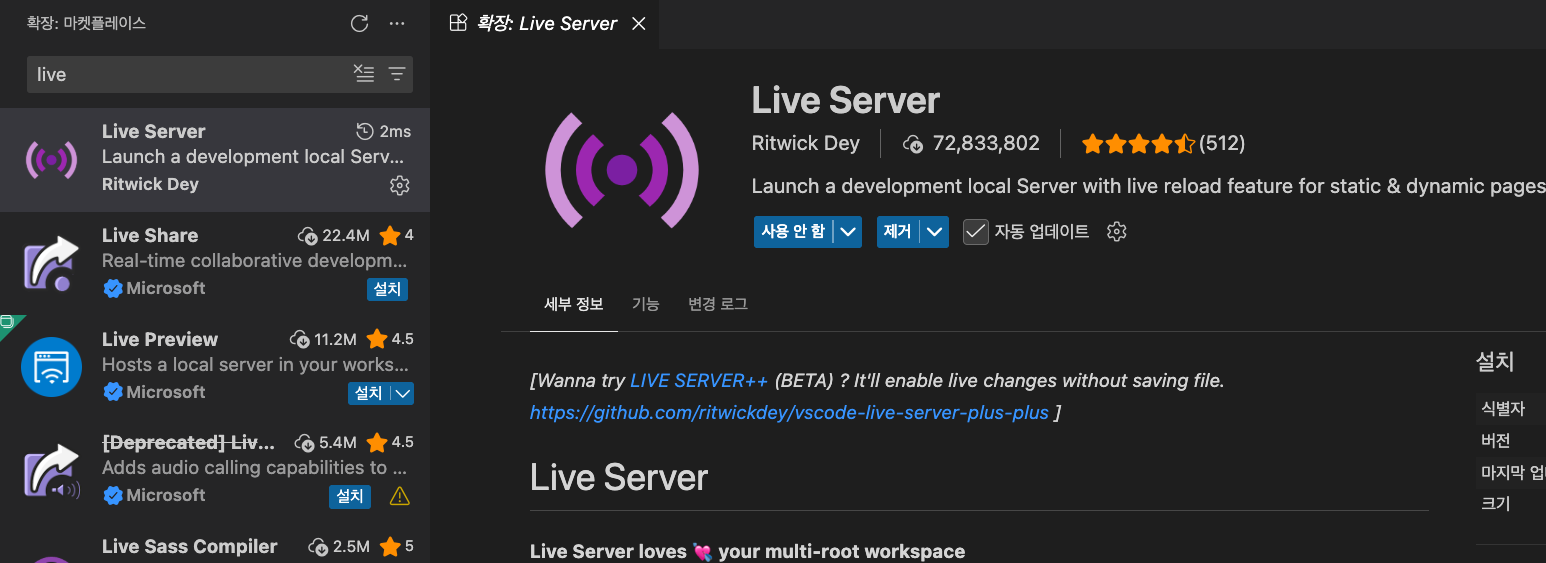1546x563 pixels.
Task: Expand Live Preview install dropdown arrow
Action: click(x=402, y=393)
